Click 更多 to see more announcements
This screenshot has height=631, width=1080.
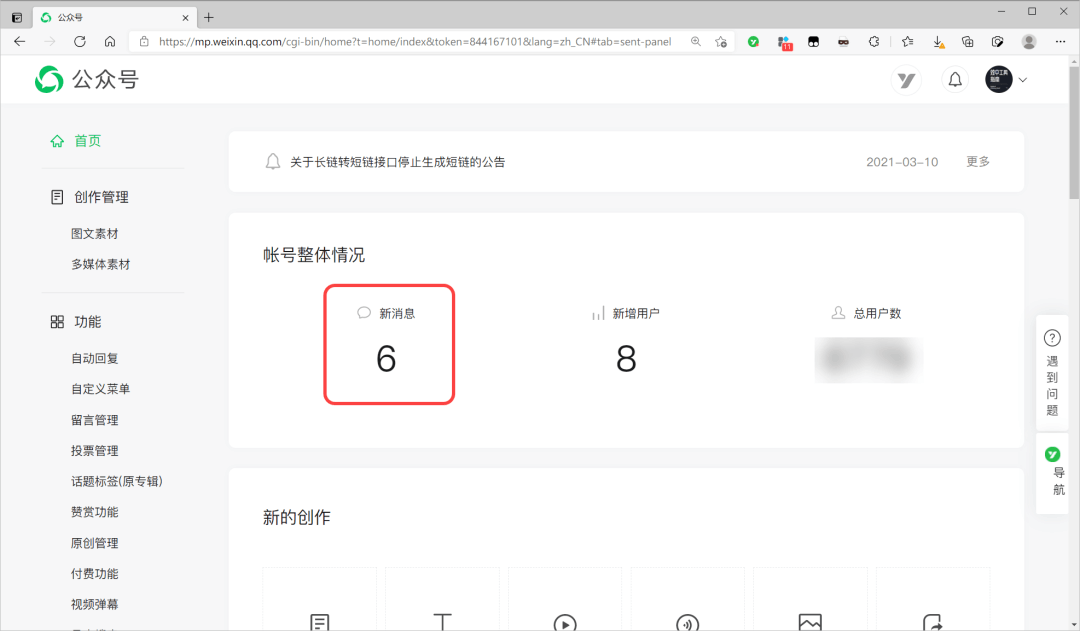pos(977,162)
